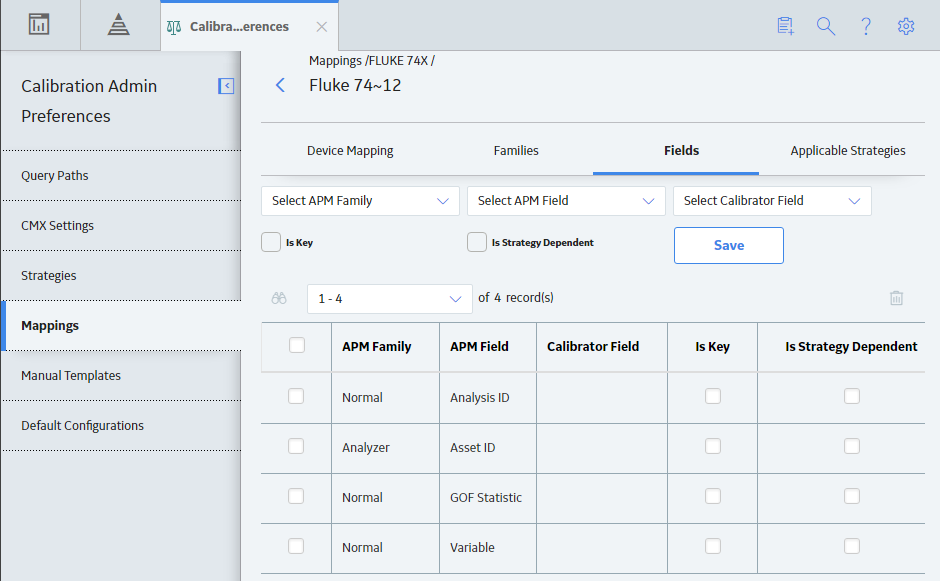Switch to the Families tab

516,150
